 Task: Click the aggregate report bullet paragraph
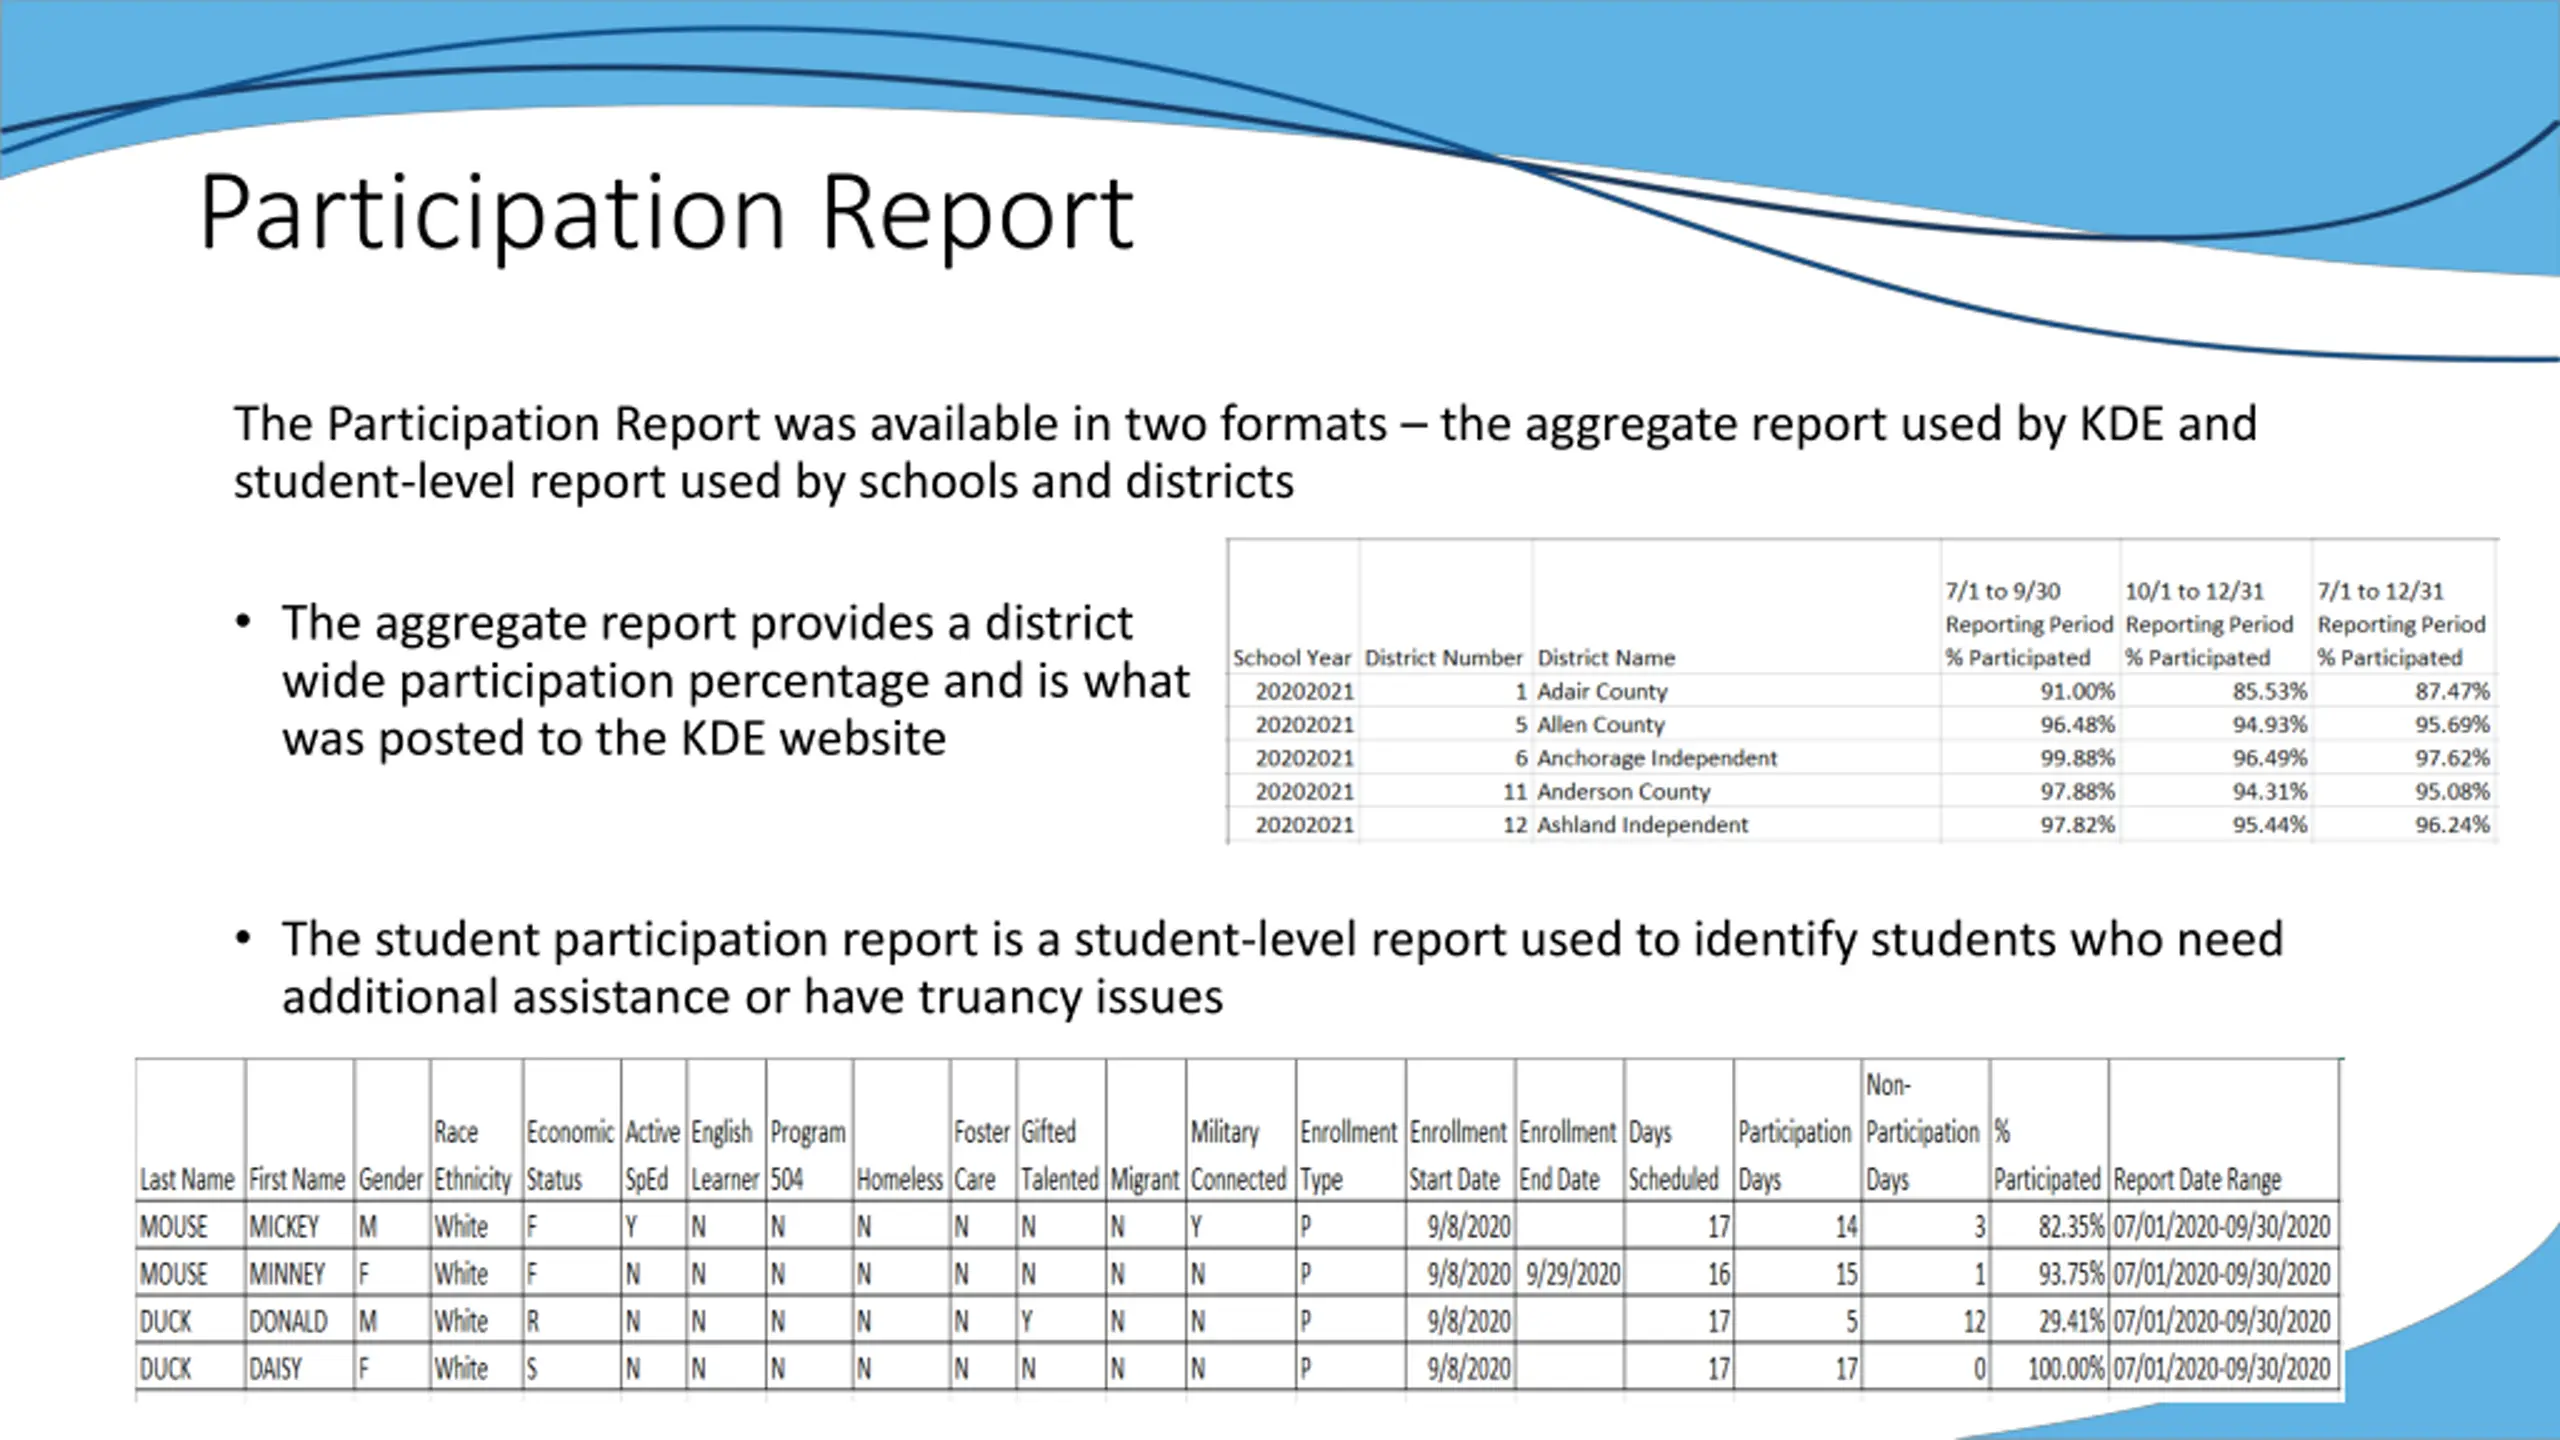(735, 680)
